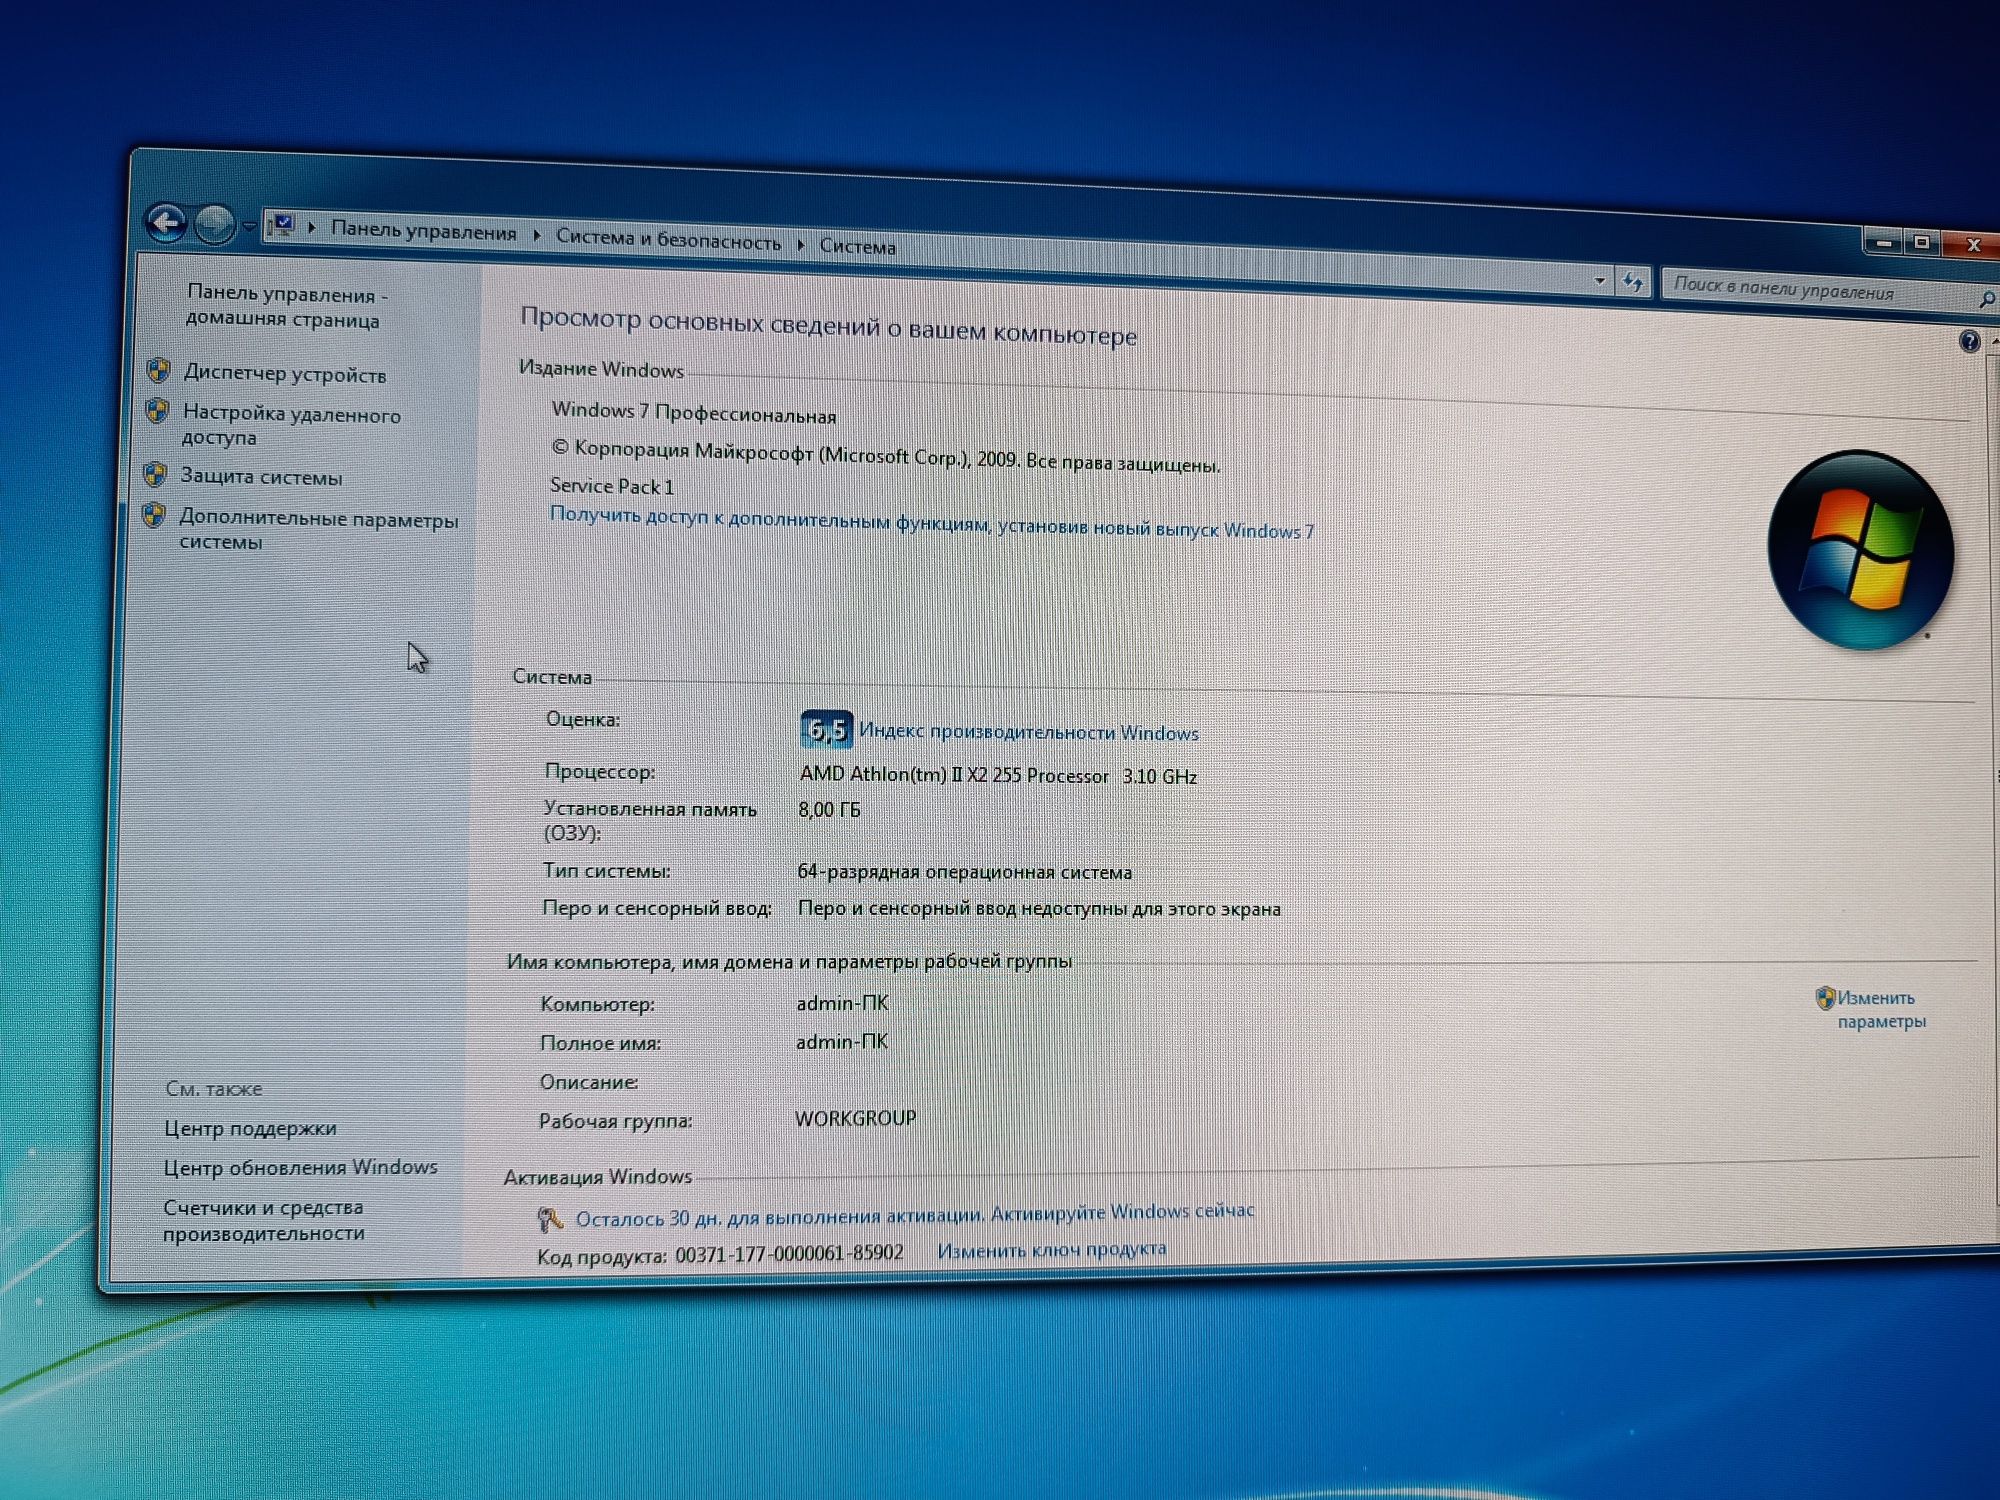2000x1500 pixels.
Task: Click the 8,00 ГБ memory value
Action: [829, 809]
